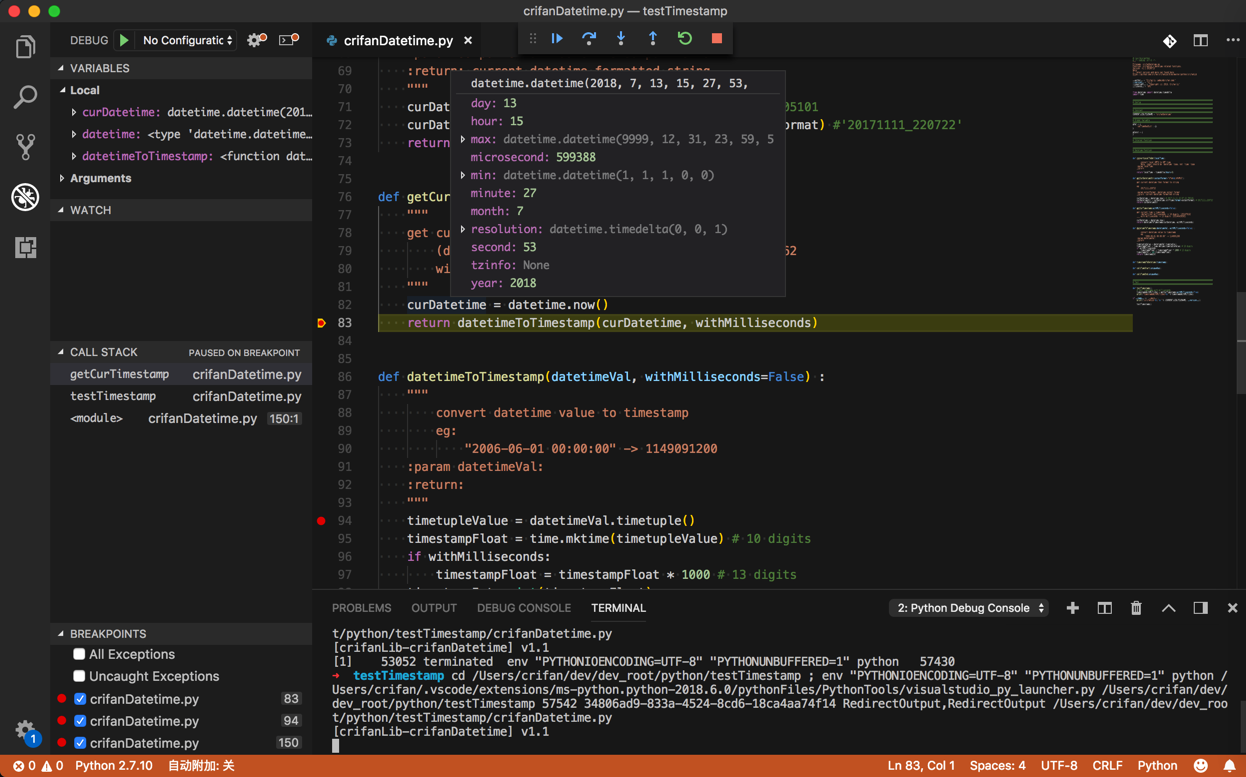Kill the terminal with trash icon

coord(1136,608)
